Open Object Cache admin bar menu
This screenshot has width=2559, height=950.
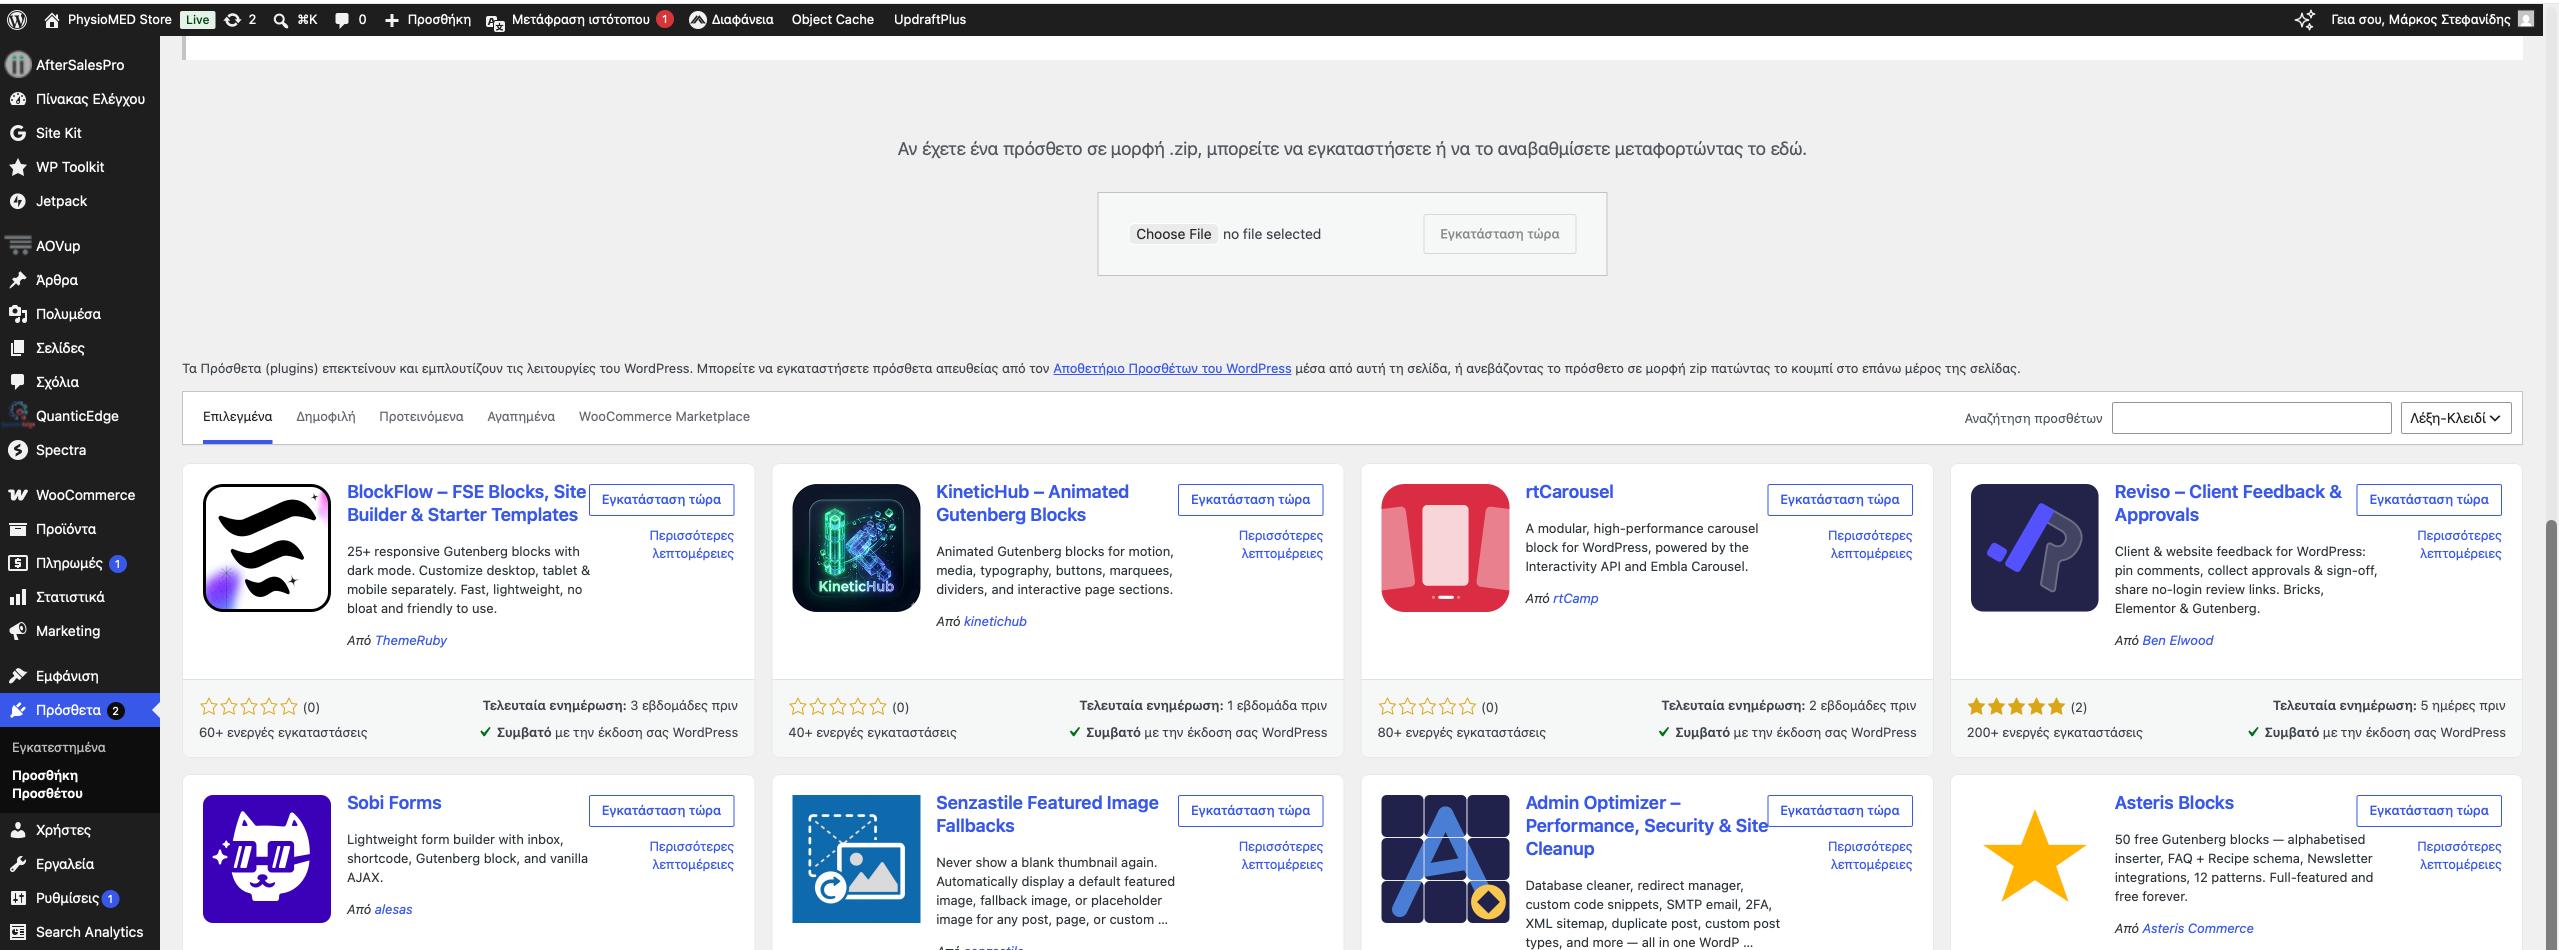click(832, 19)
